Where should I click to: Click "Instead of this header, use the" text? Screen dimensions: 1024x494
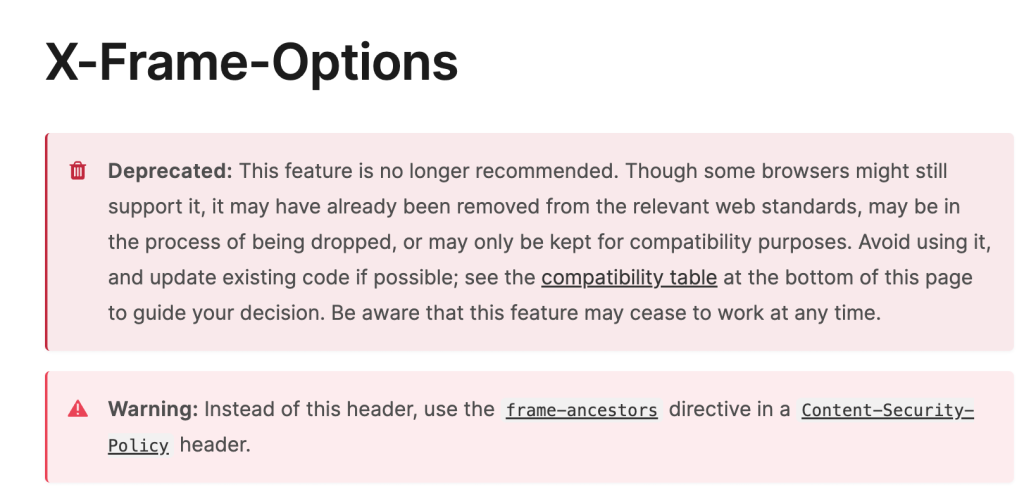[351, 409]
